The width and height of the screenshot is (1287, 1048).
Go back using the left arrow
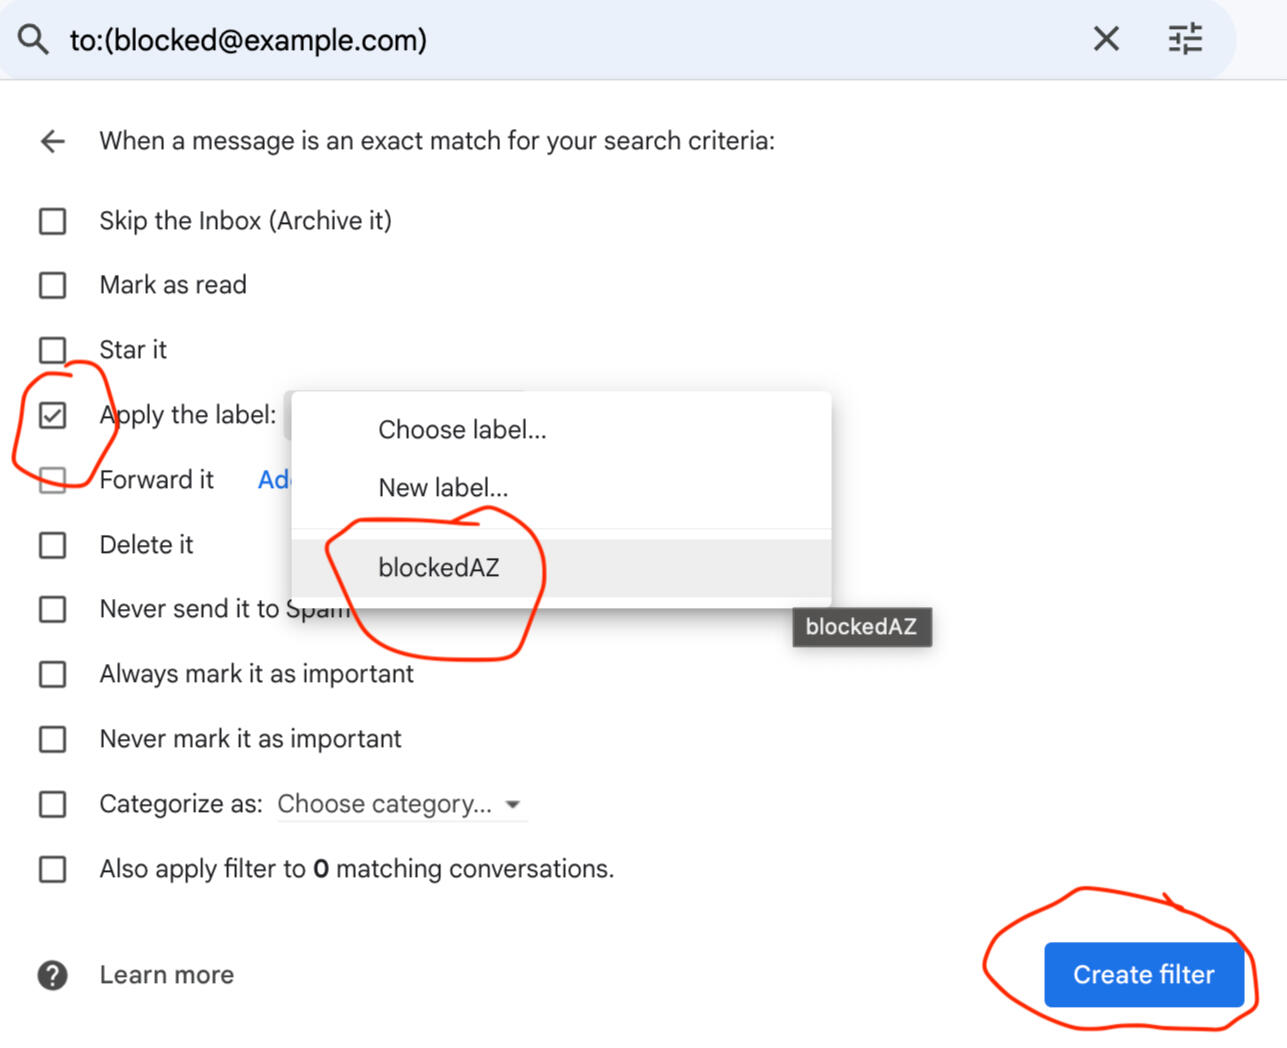click(53, 141)
